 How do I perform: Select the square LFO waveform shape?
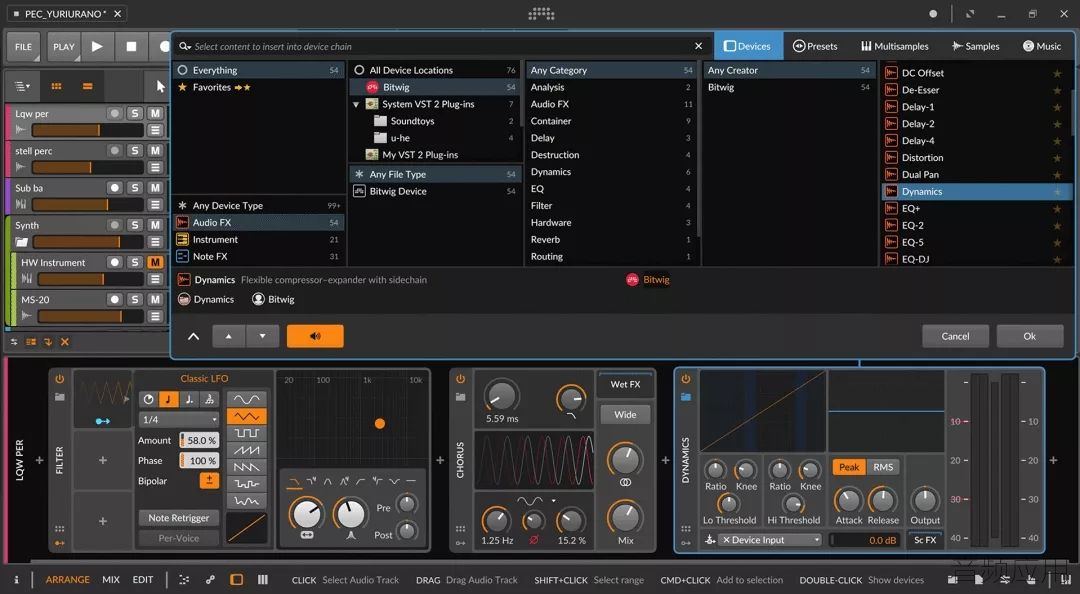[x=246, y=433]
